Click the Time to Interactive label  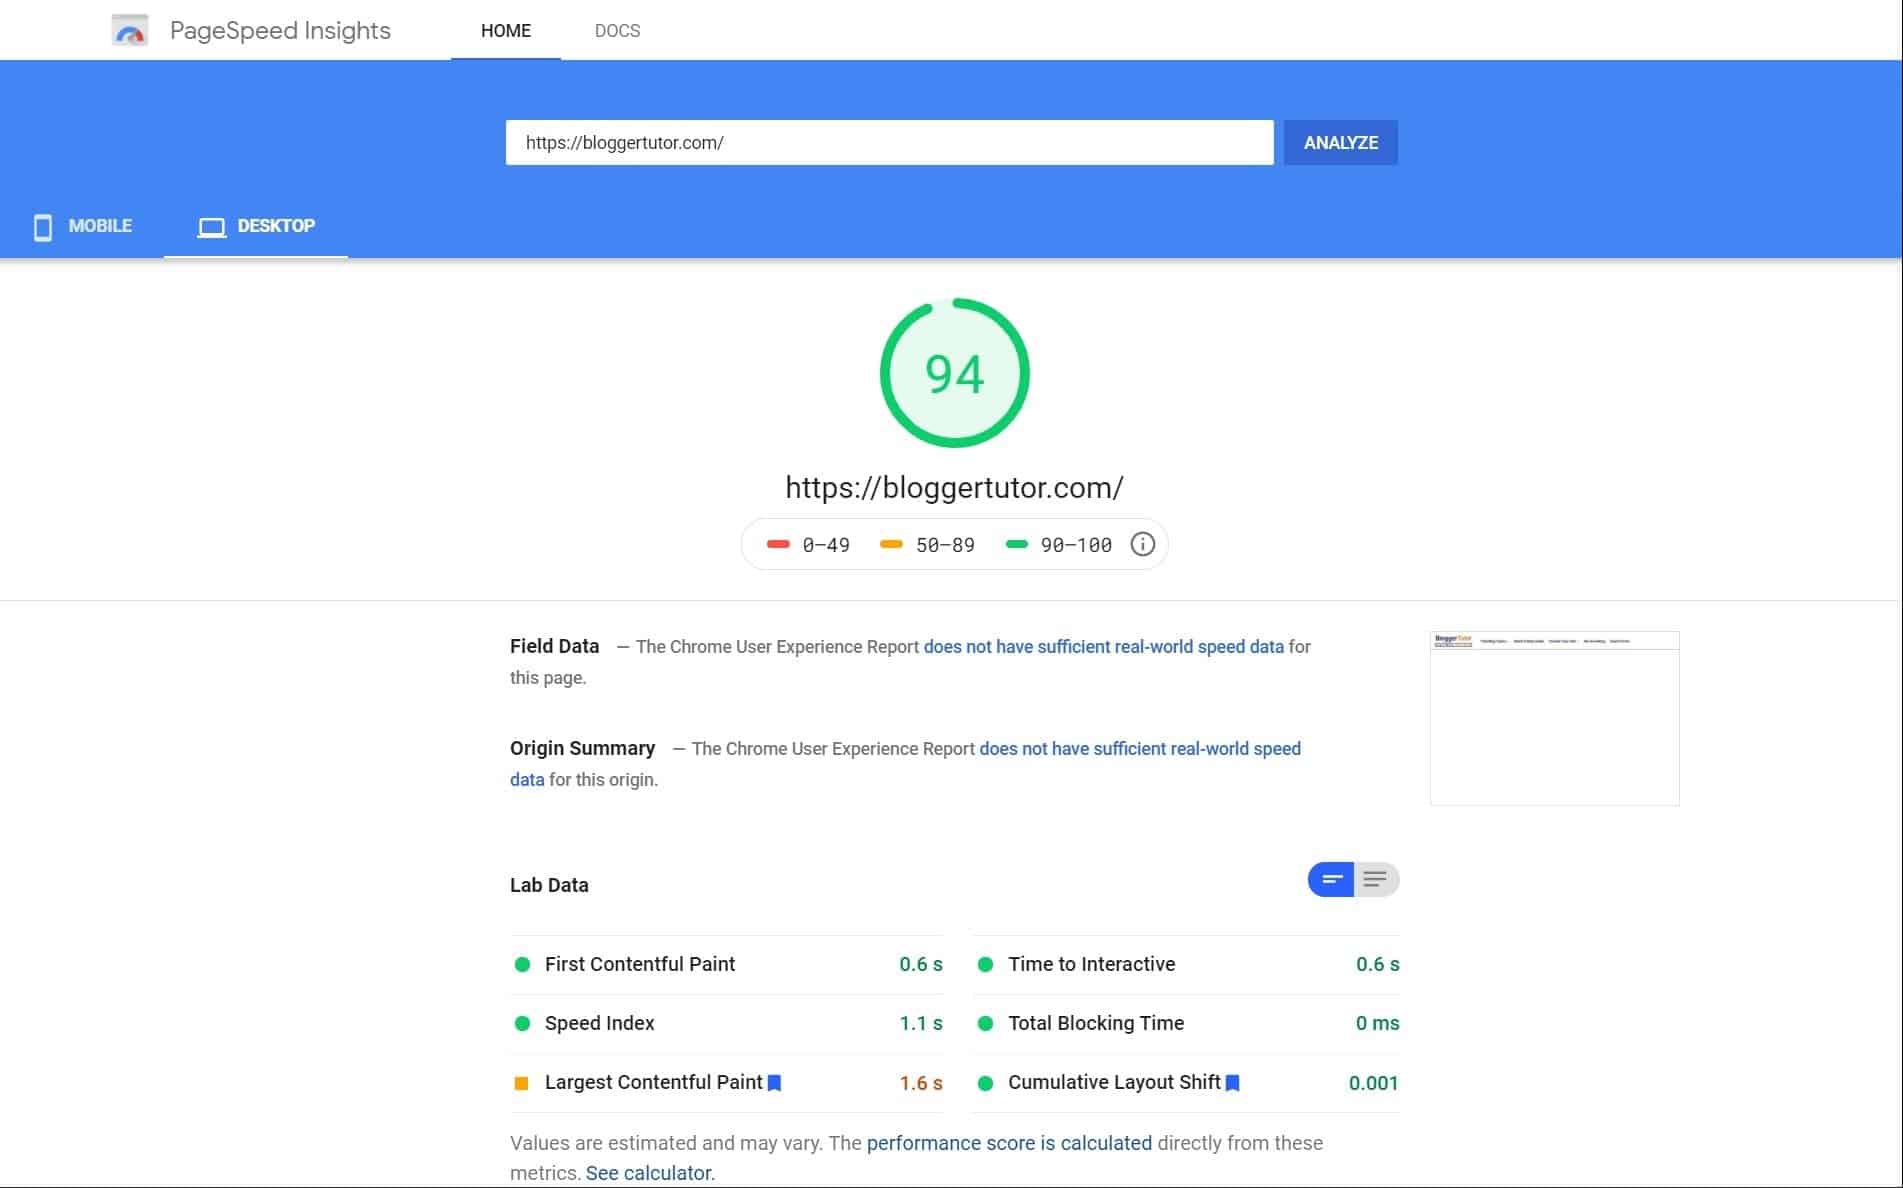coord(1091,964)
